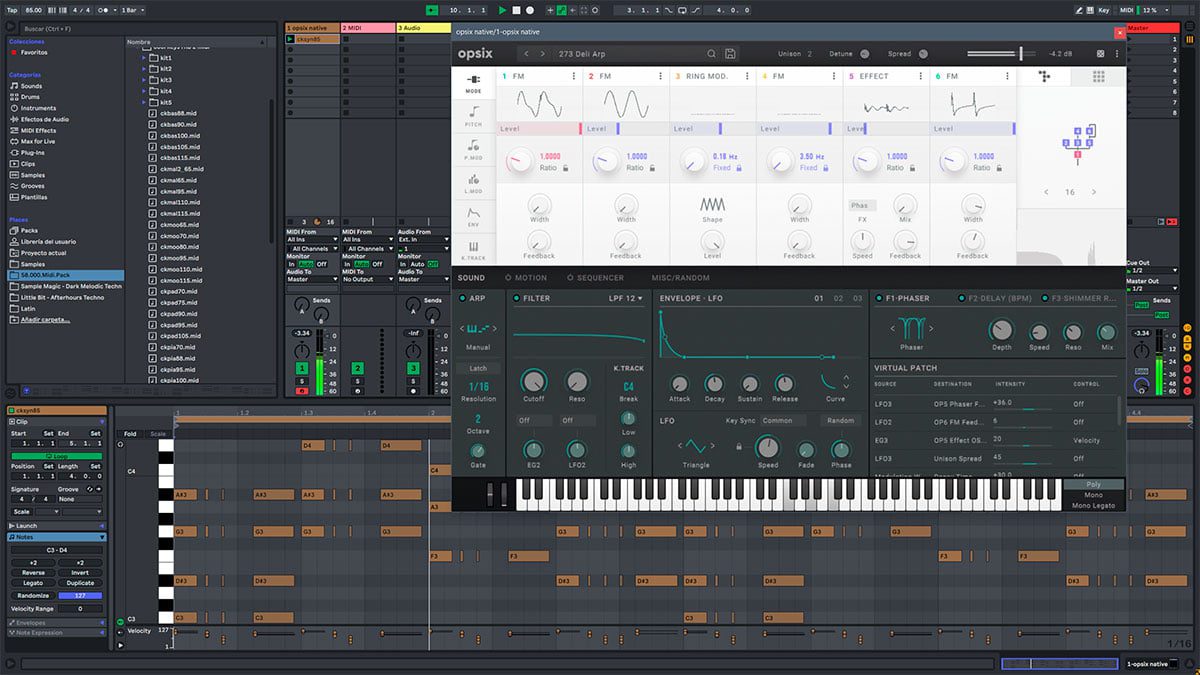Image resolution: width=1200 pixels, height=675 pixels.
Task: Click the Legato button
Action: 33,583
